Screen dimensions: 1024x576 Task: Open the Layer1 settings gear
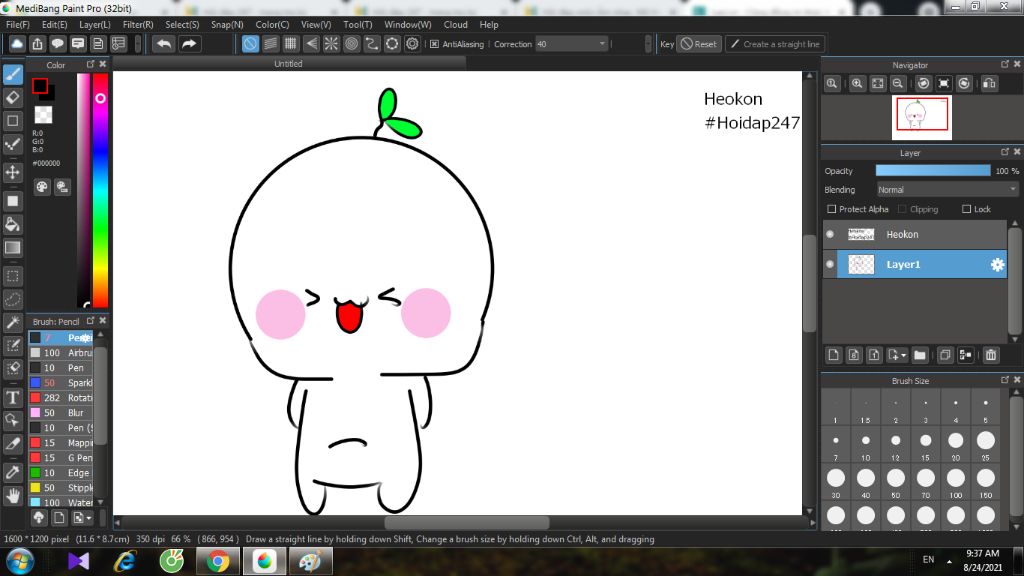pyautogui.click(x=997, y=264)
